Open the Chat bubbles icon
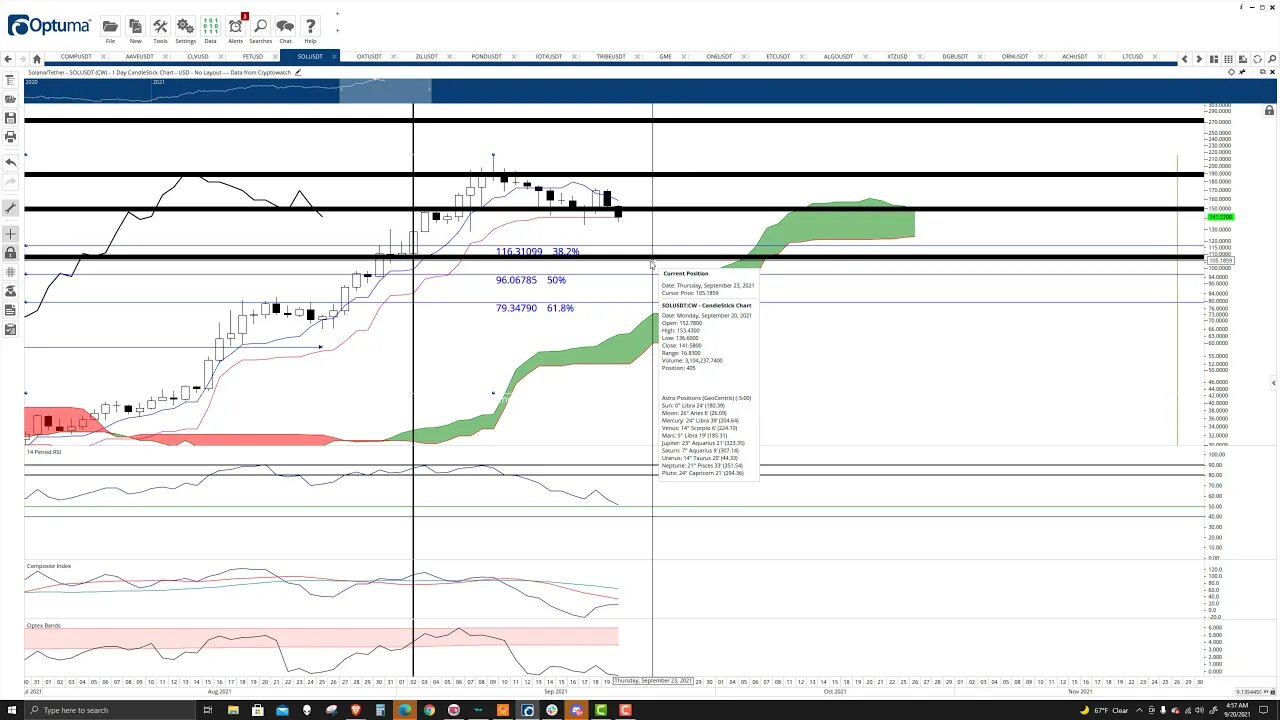This screenshot has height=720, width=1280. tap(285, 26)
